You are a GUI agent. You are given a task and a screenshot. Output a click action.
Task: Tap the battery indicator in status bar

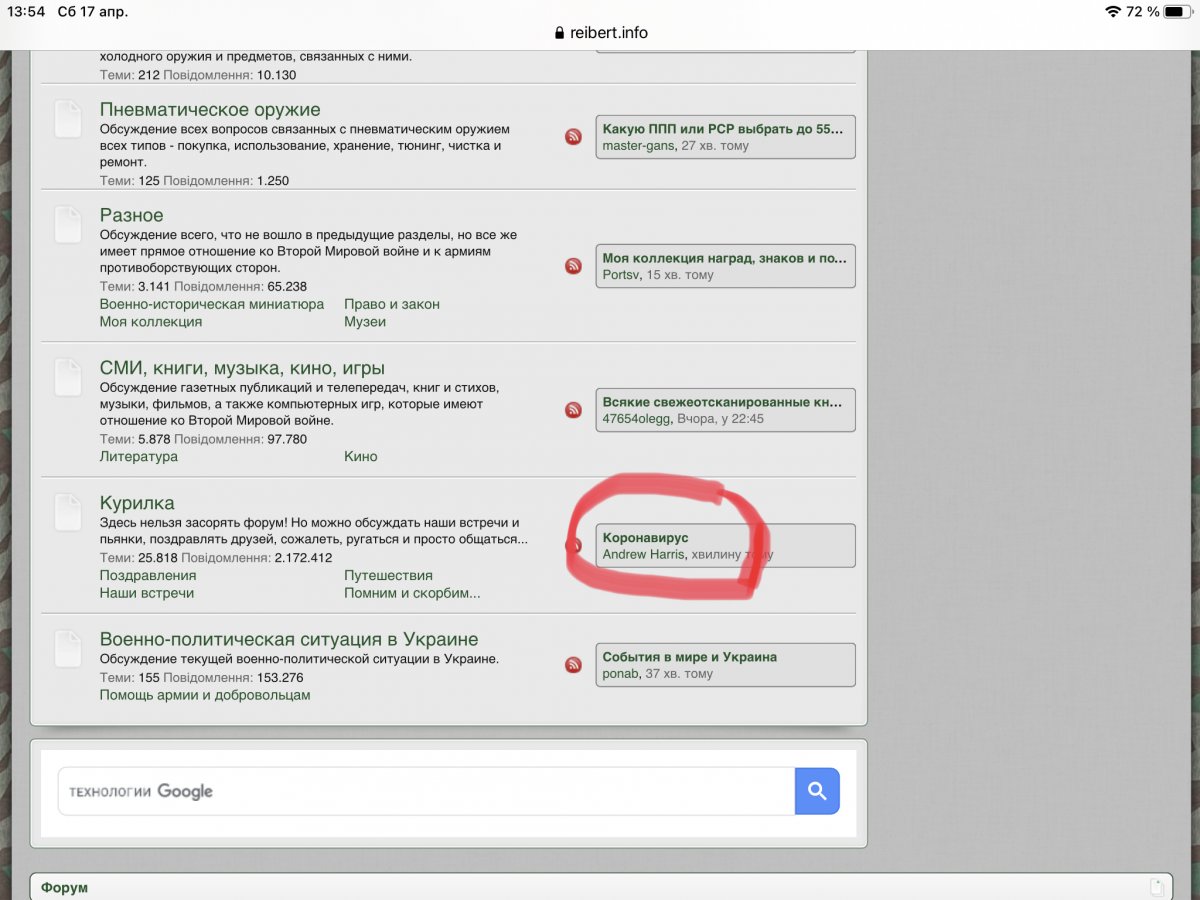(1177, 12)
